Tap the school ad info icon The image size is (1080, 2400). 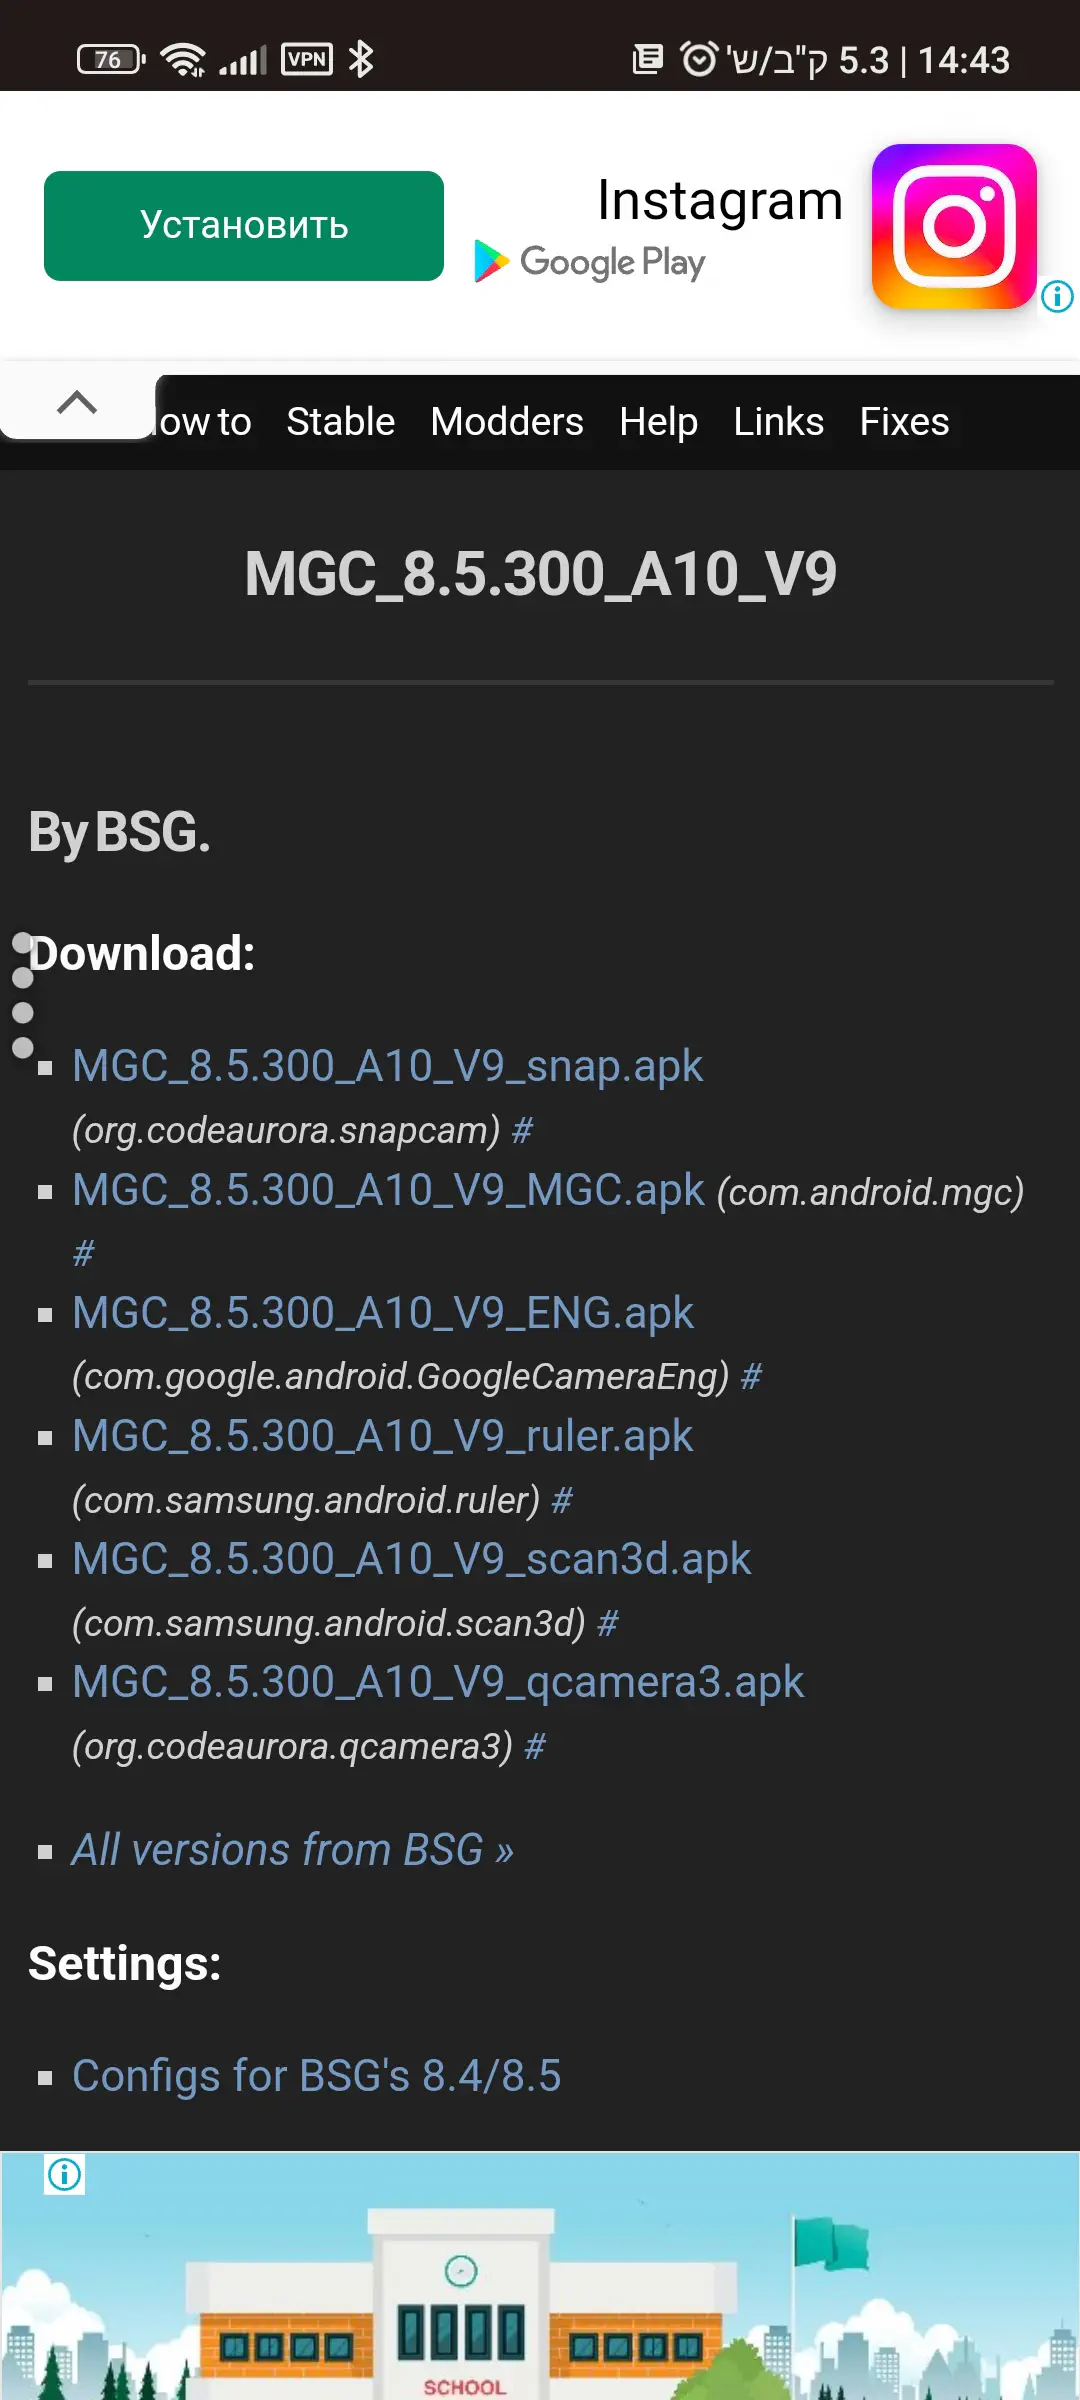65,2174
